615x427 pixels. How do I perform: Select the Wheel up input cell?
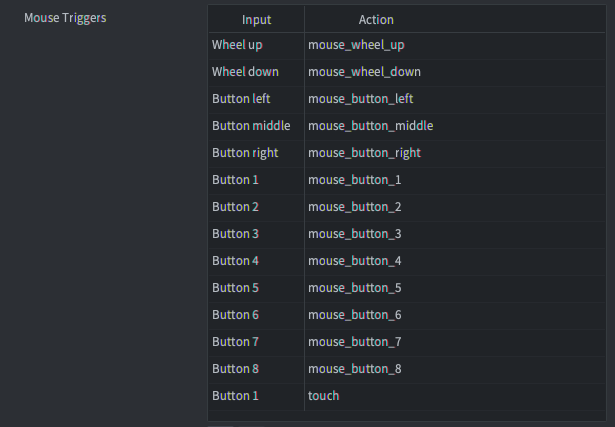256,45
